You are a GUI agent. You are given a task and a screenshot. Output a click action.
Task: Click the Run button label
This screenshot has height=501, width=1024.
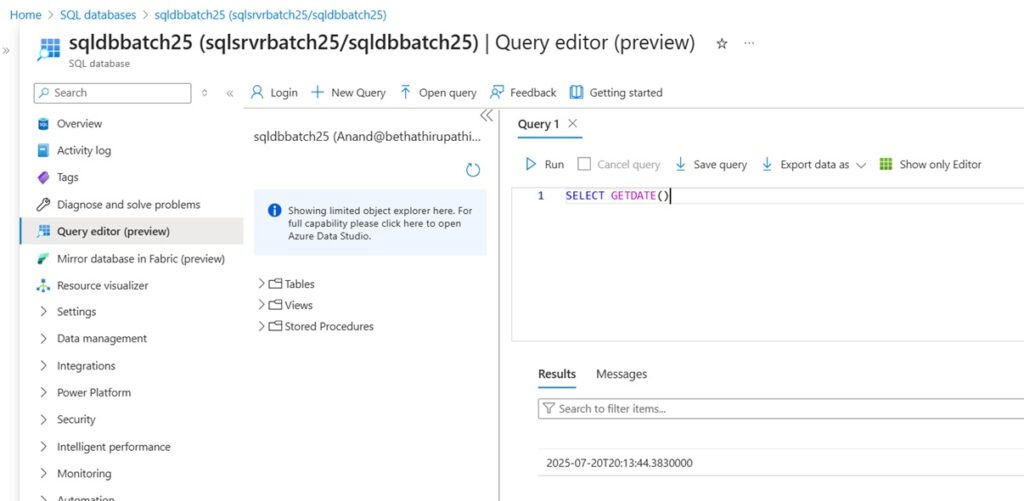point(554,165)
